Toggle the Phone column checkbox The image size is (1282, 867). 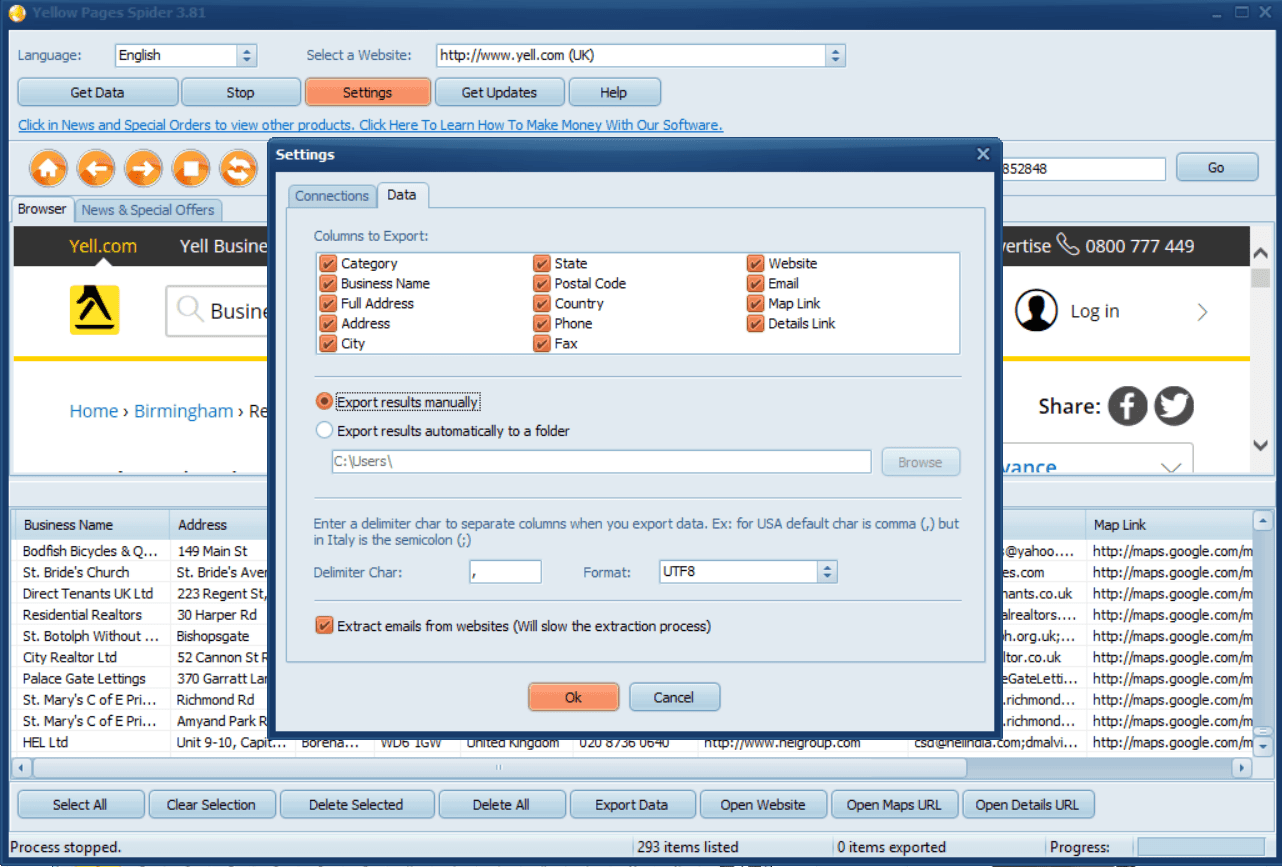click(541, 324)
